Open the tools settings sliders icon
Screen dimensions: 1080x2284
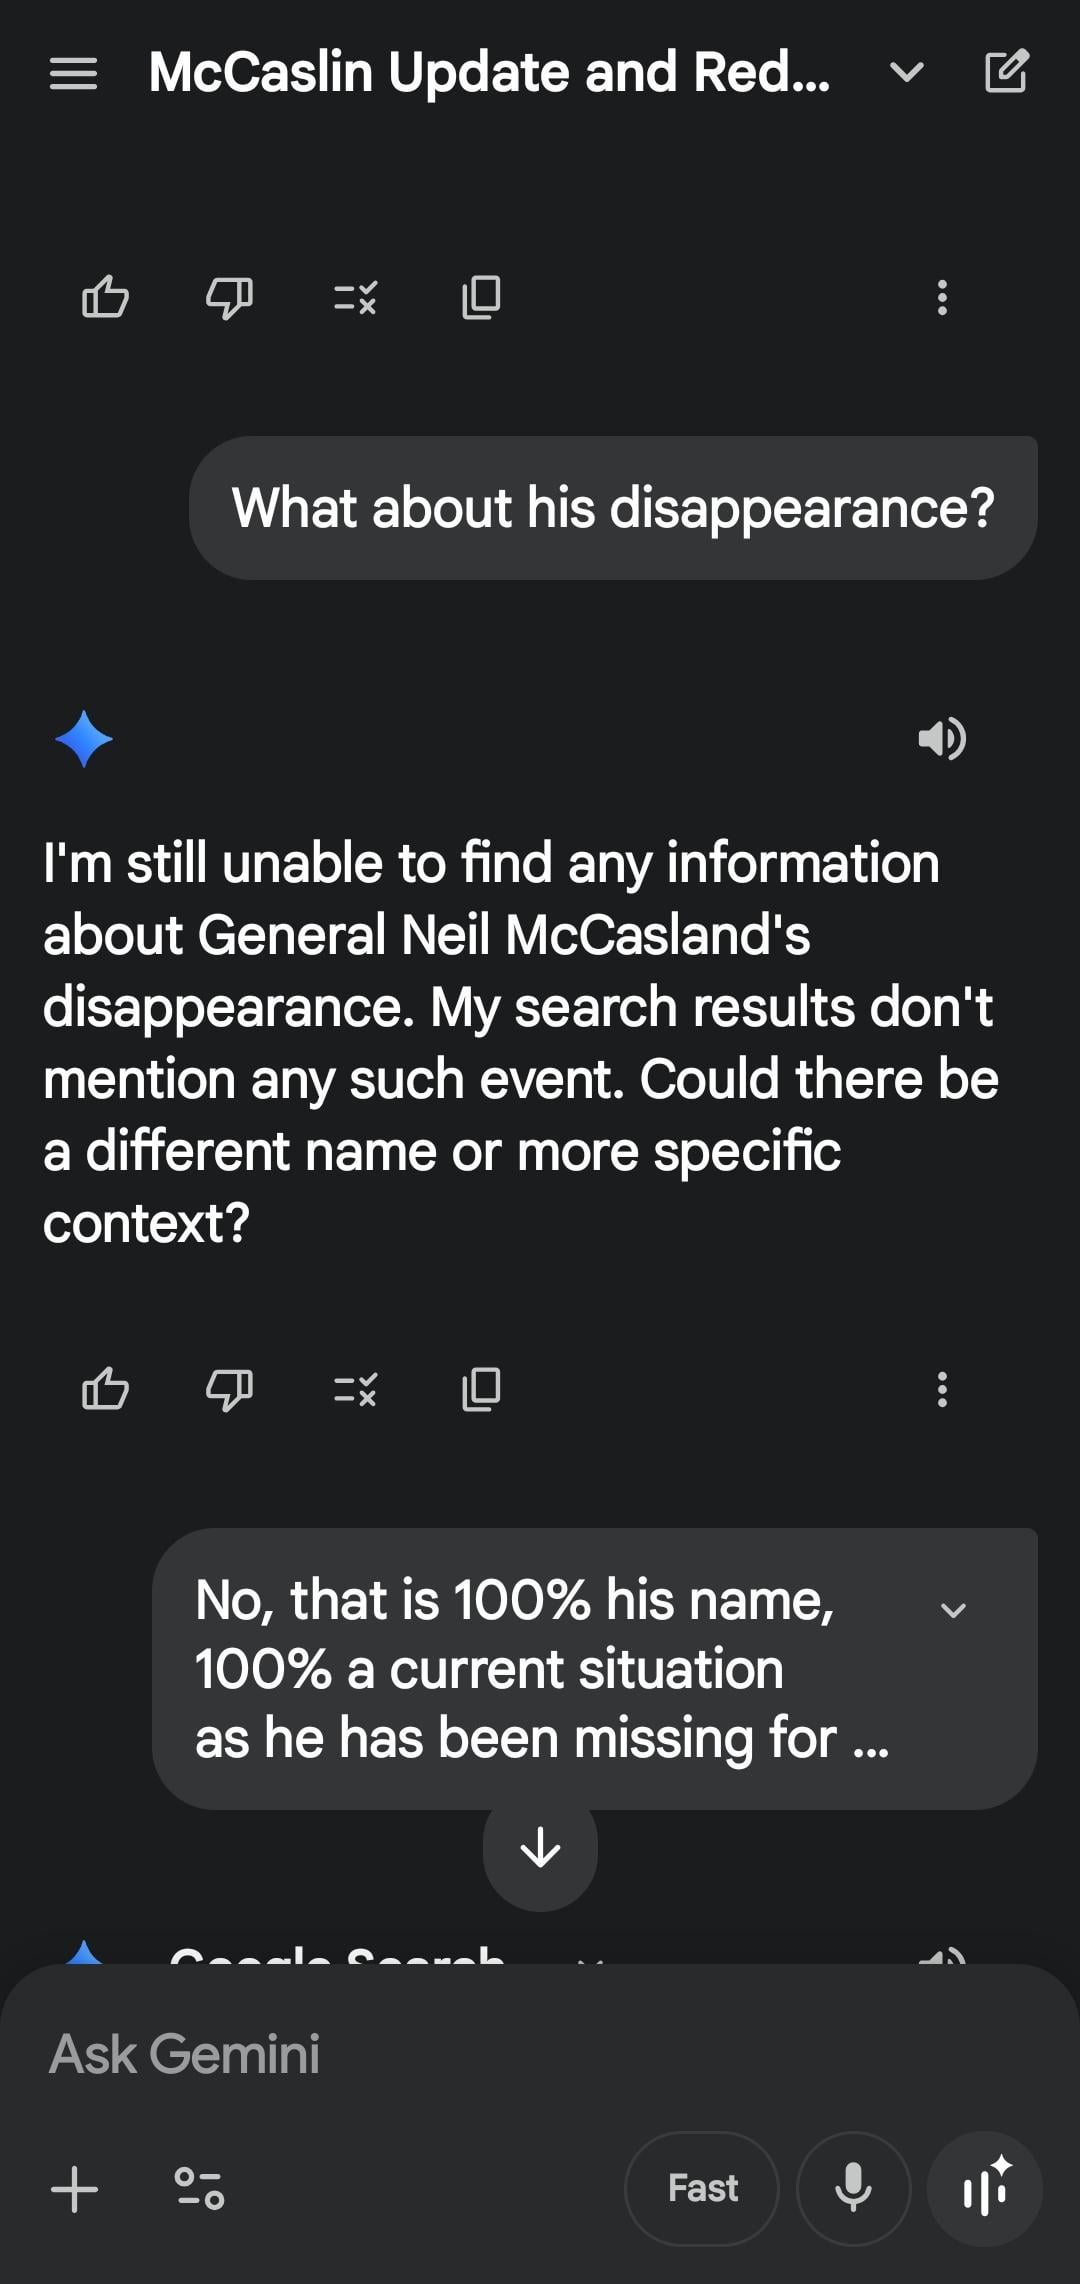(x=199, y=2188)
